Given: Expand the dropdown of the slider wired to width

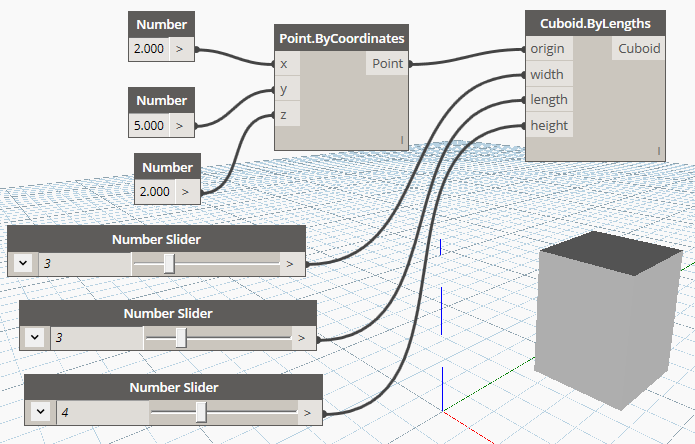Looking at the screenshot, I should [23, 263].
